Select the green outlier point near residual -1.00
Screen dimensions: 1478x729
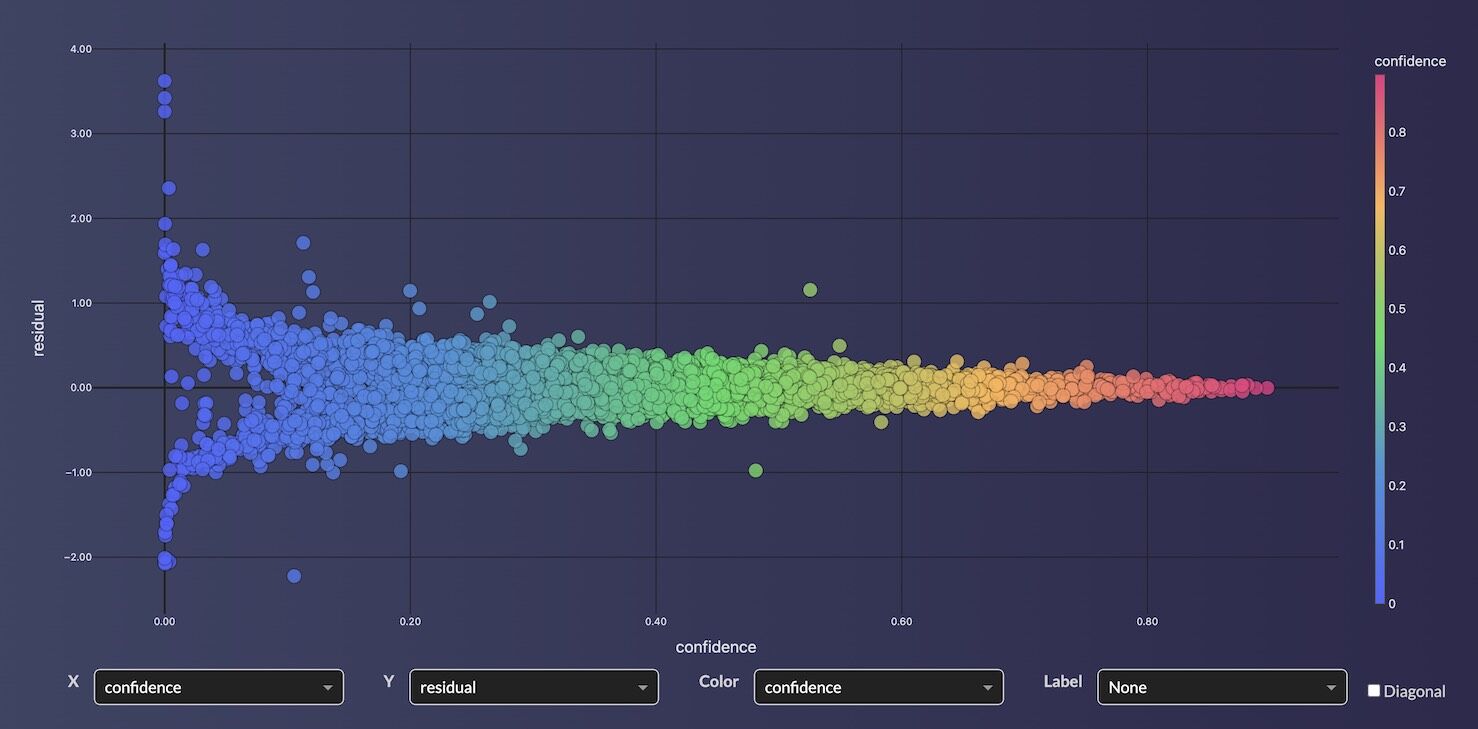pyautogui.click(x=755, y=470)
